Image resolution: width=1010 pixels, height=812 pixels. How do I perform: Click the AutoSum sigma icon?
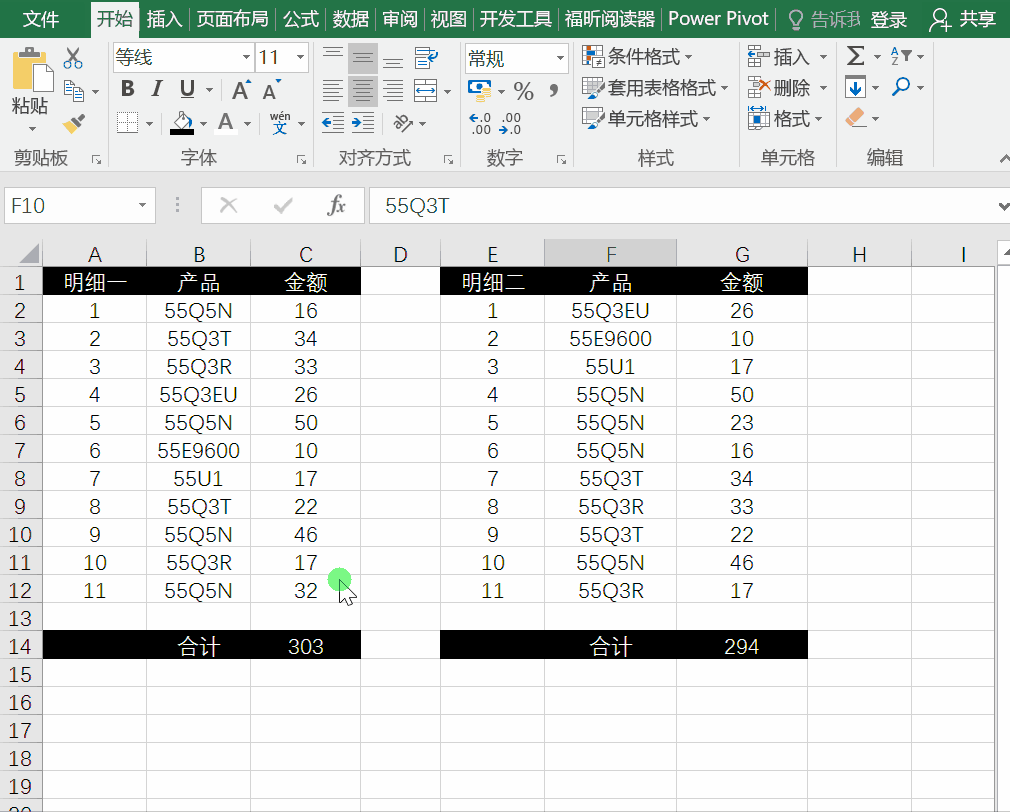855,56
